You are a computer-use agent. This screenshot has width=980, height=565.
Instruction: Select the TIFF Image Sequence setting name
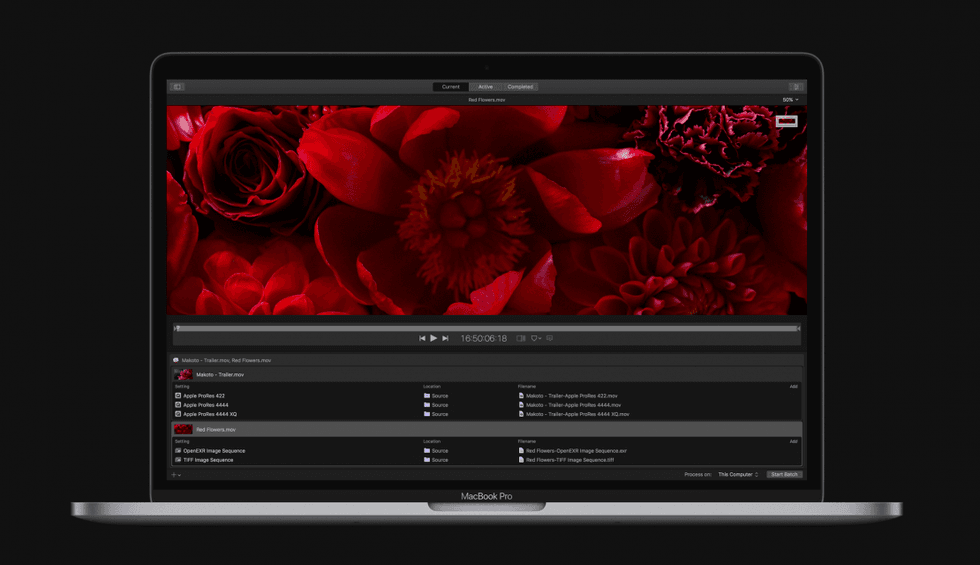click(x=208, y=459)
